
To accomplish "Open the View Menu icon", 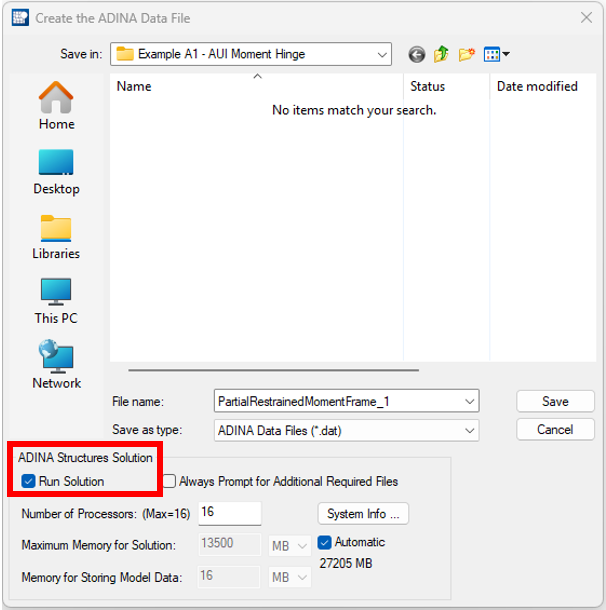I will pos(492,54).
